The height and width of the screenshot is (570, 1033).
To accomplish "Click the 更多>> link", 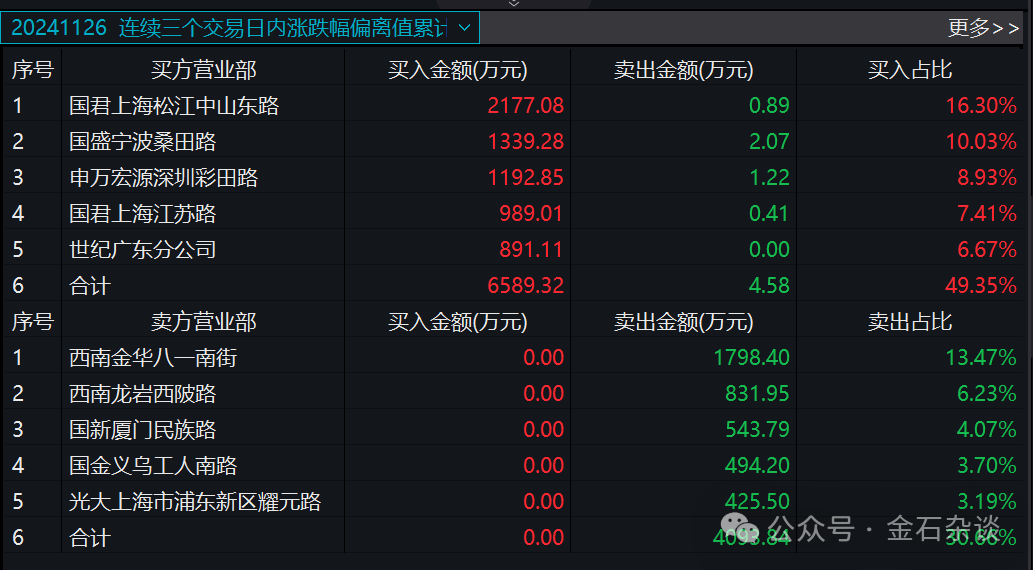I will (x=984, y=28).
